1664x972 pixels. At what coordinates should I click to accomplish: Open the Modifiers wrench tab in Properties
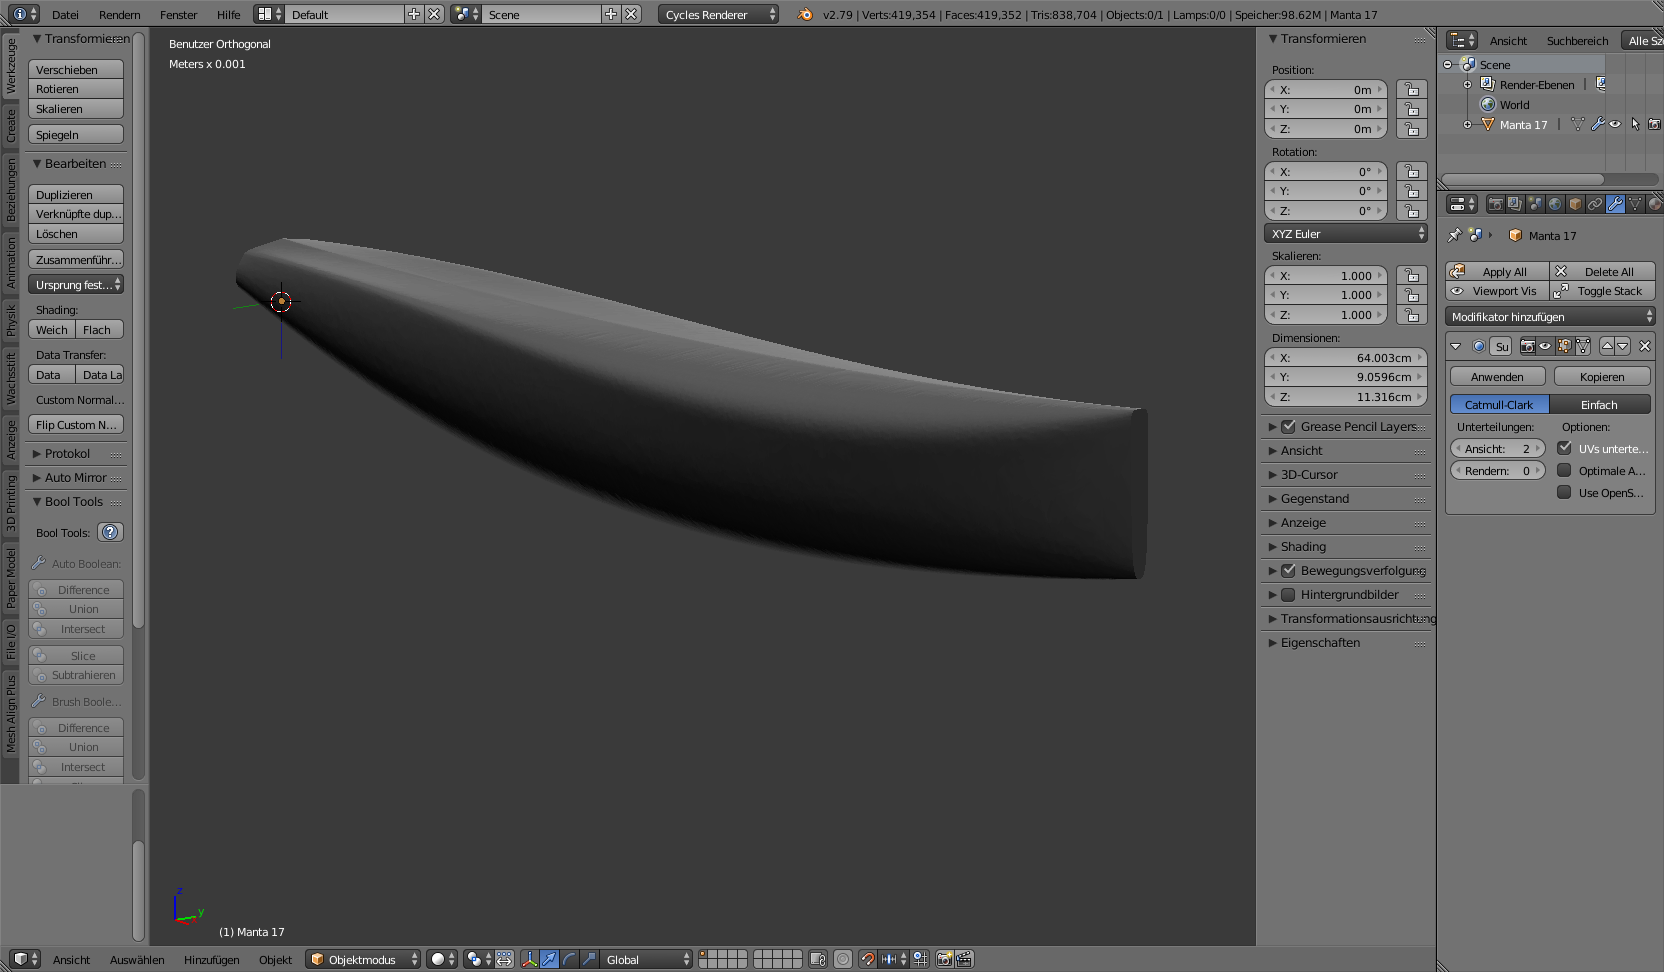pos(1615,204)
